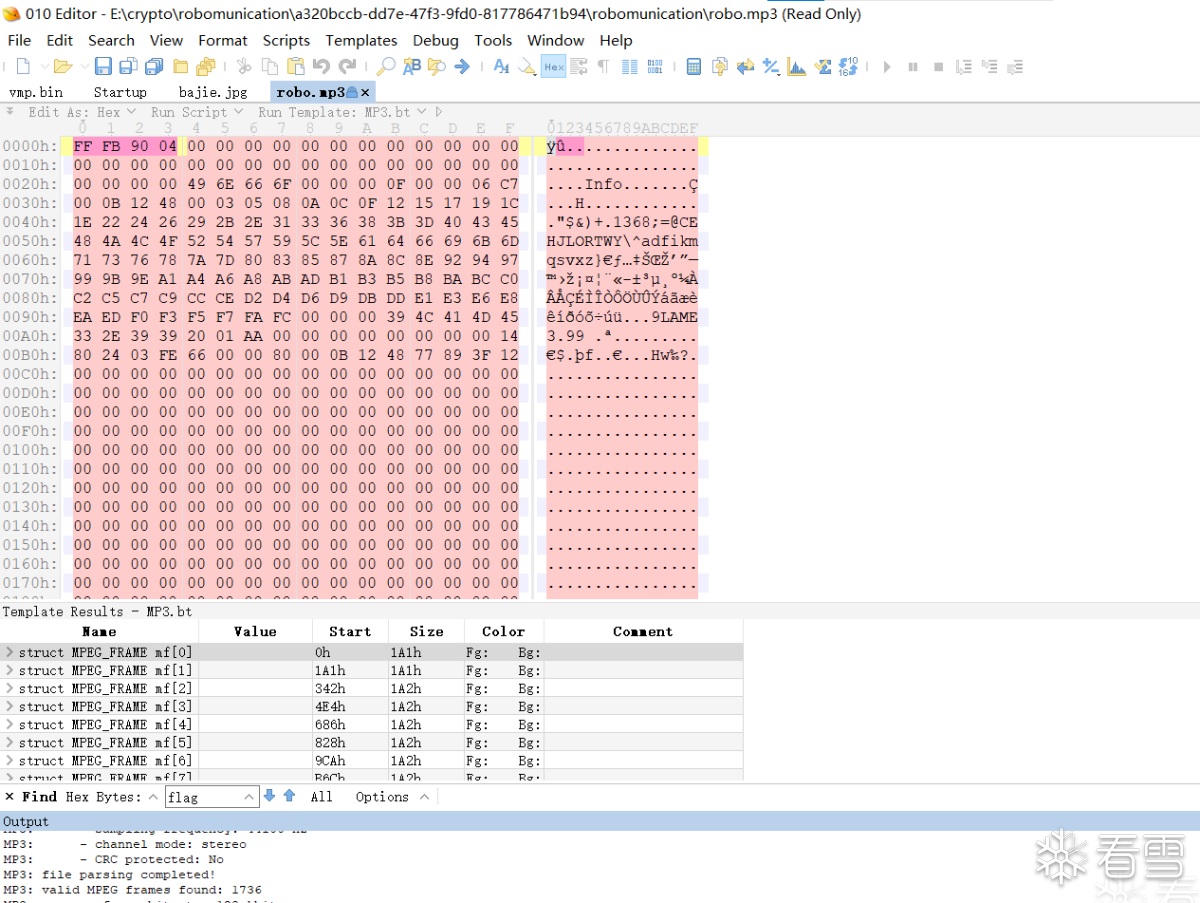Switch to the Startup tab

(x=120, y=92)
